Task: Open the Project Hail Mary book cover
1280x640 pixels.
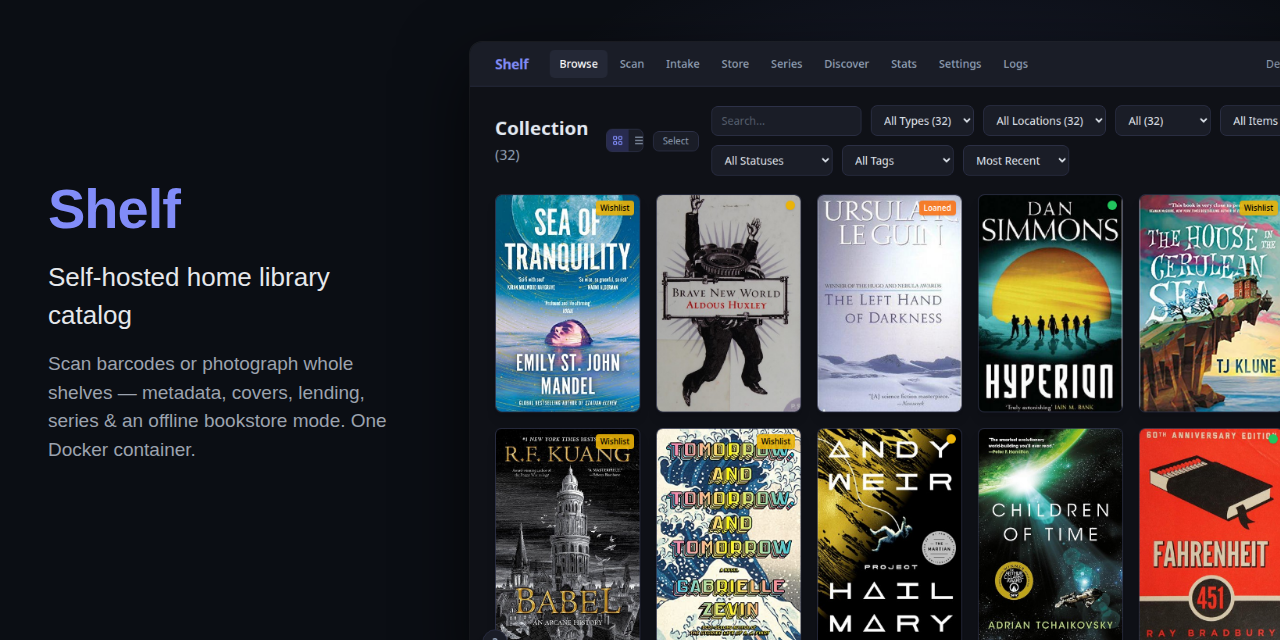Action: click(890, 534)
